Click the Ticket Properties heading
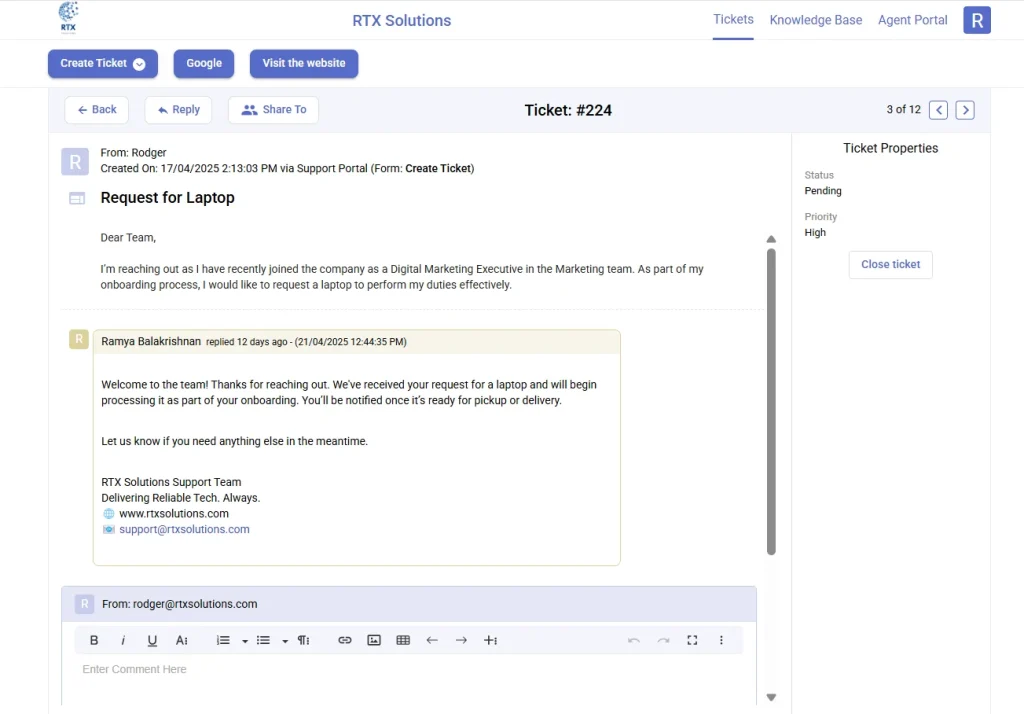The width and height of the screenshot is (1024, 714). coord(890,148)
